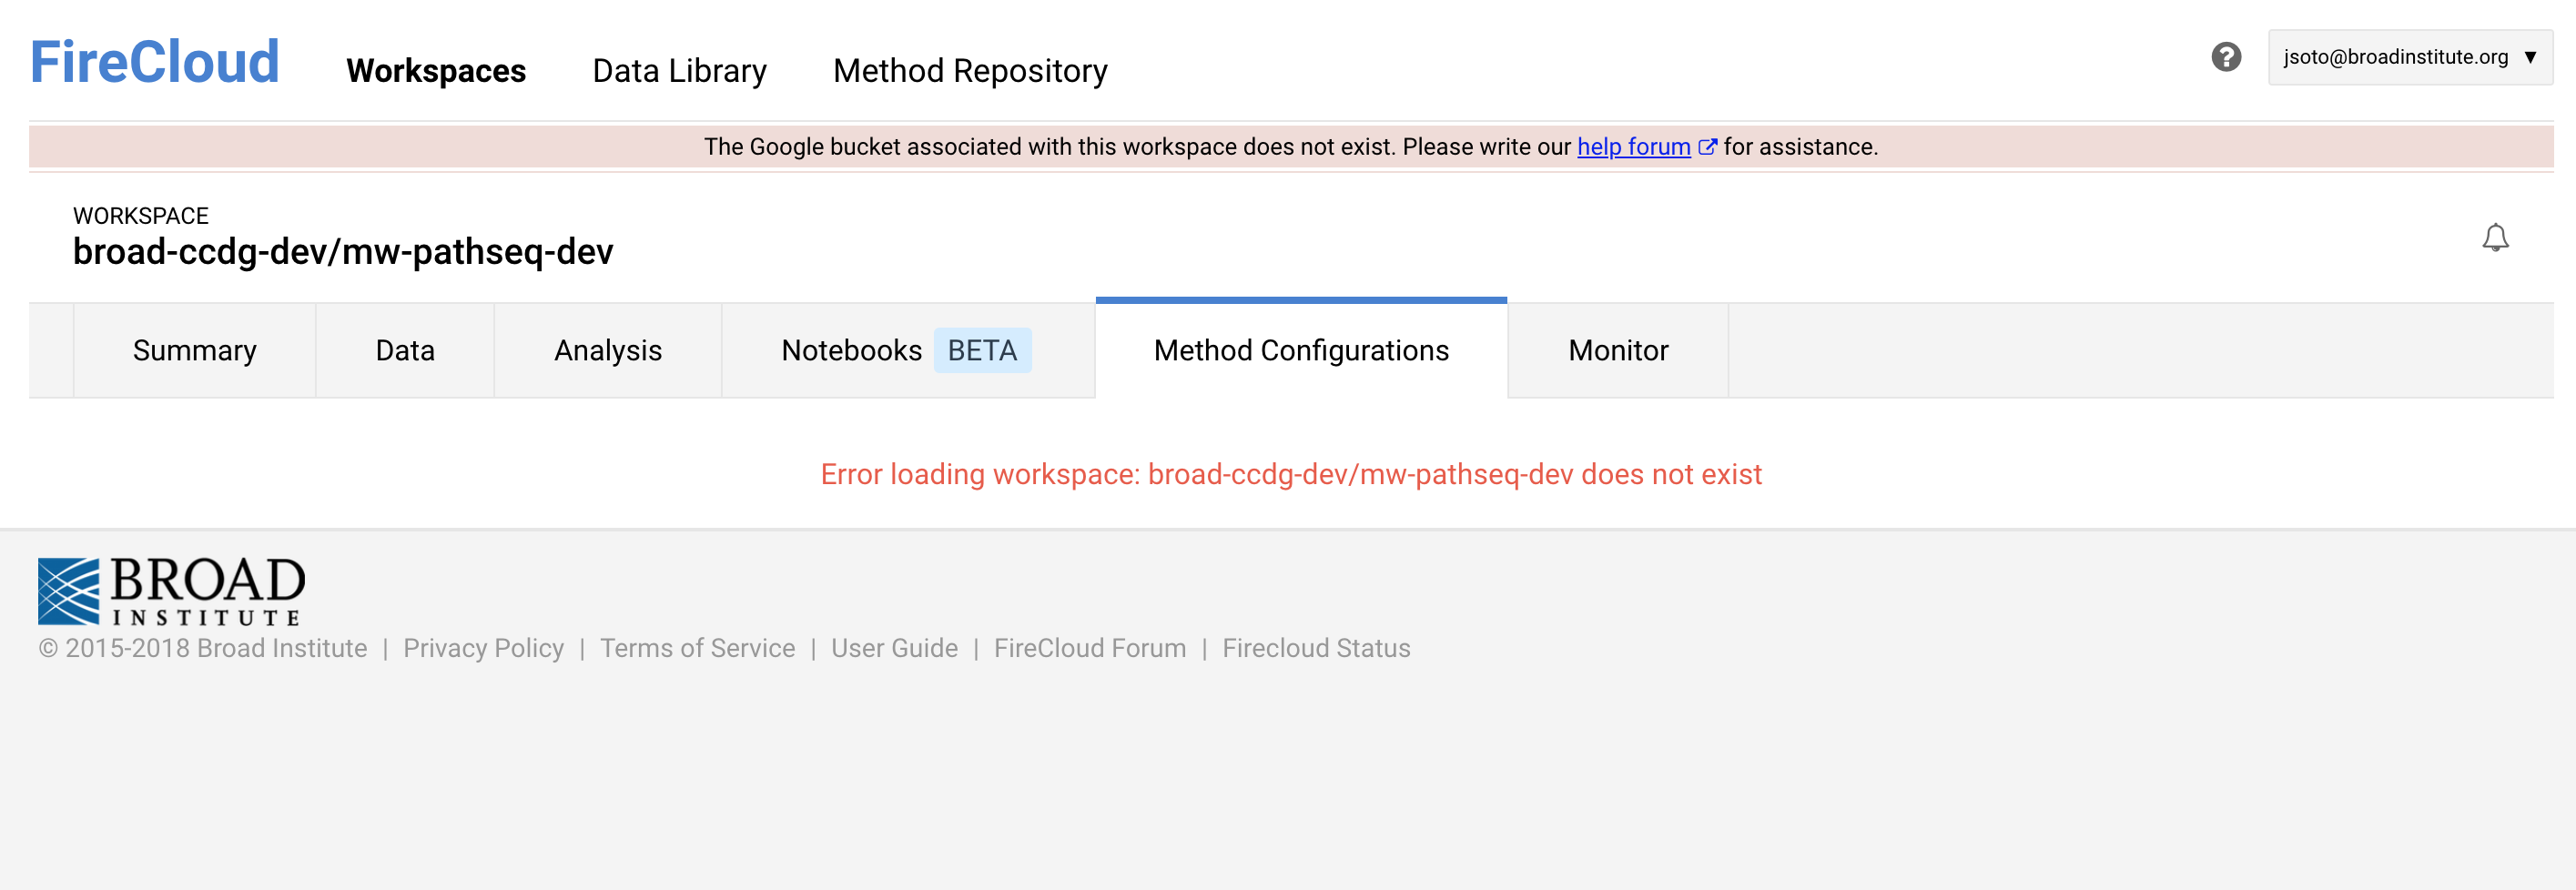Go to Workspaces in top navigation
This screenshot has width=2576, height=890.
pyautogui.click(x=436, y=71)
